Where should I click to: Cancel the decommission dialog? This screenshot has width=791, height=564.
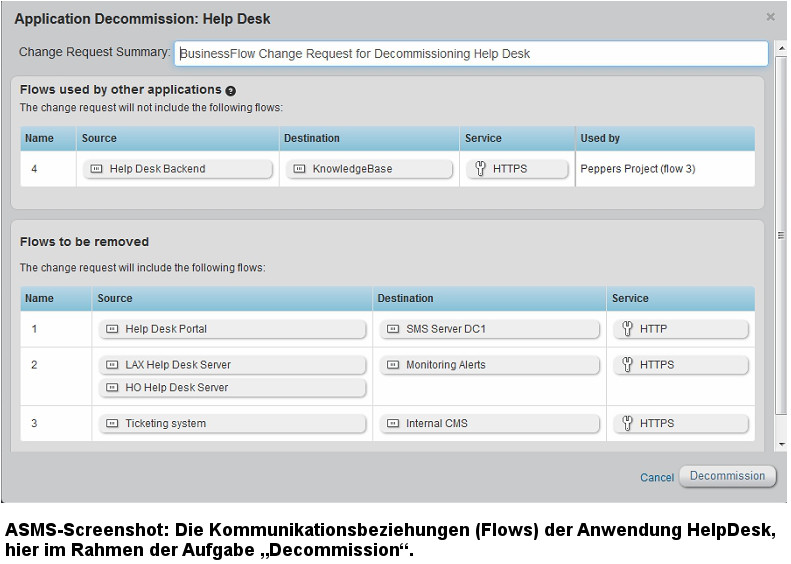pos(657,478)
